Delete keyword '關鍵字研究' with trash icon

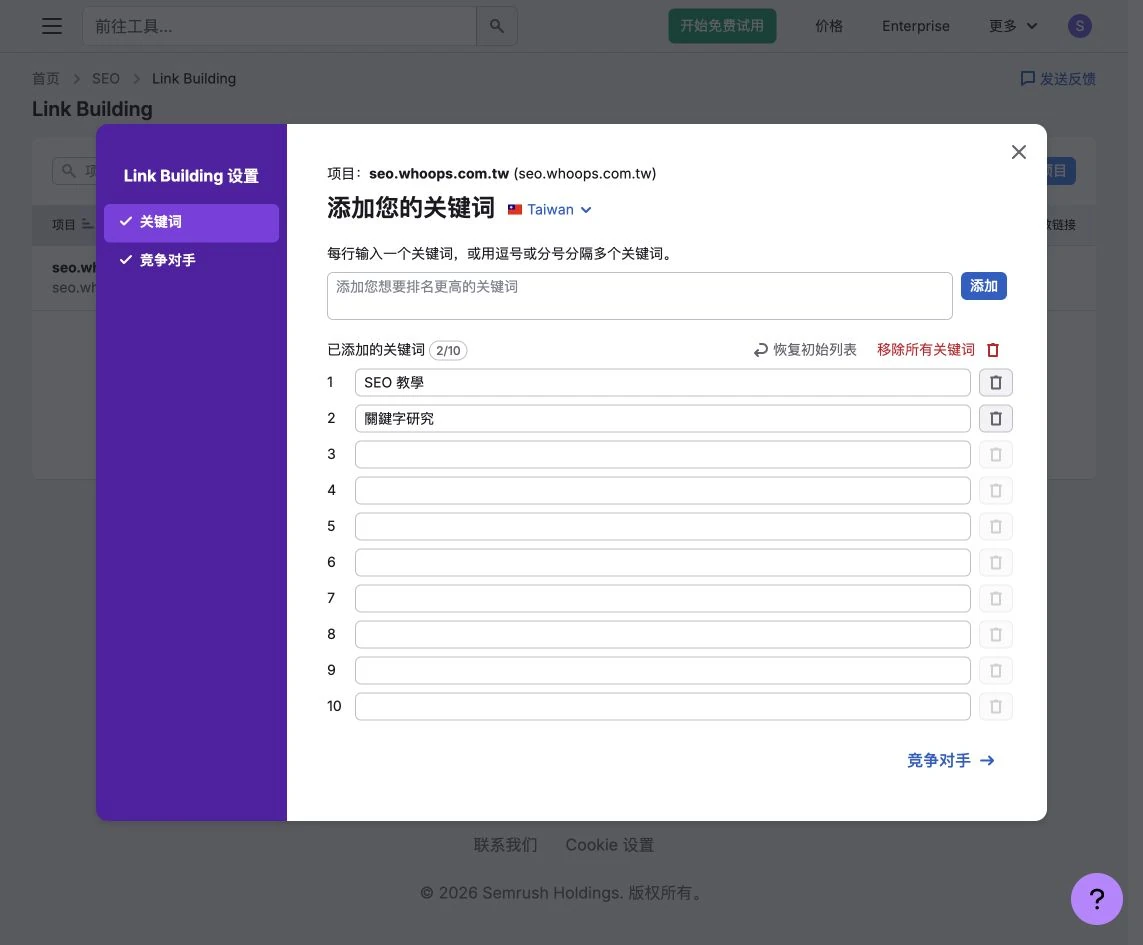pyautogui.click(x=995, y=419)
